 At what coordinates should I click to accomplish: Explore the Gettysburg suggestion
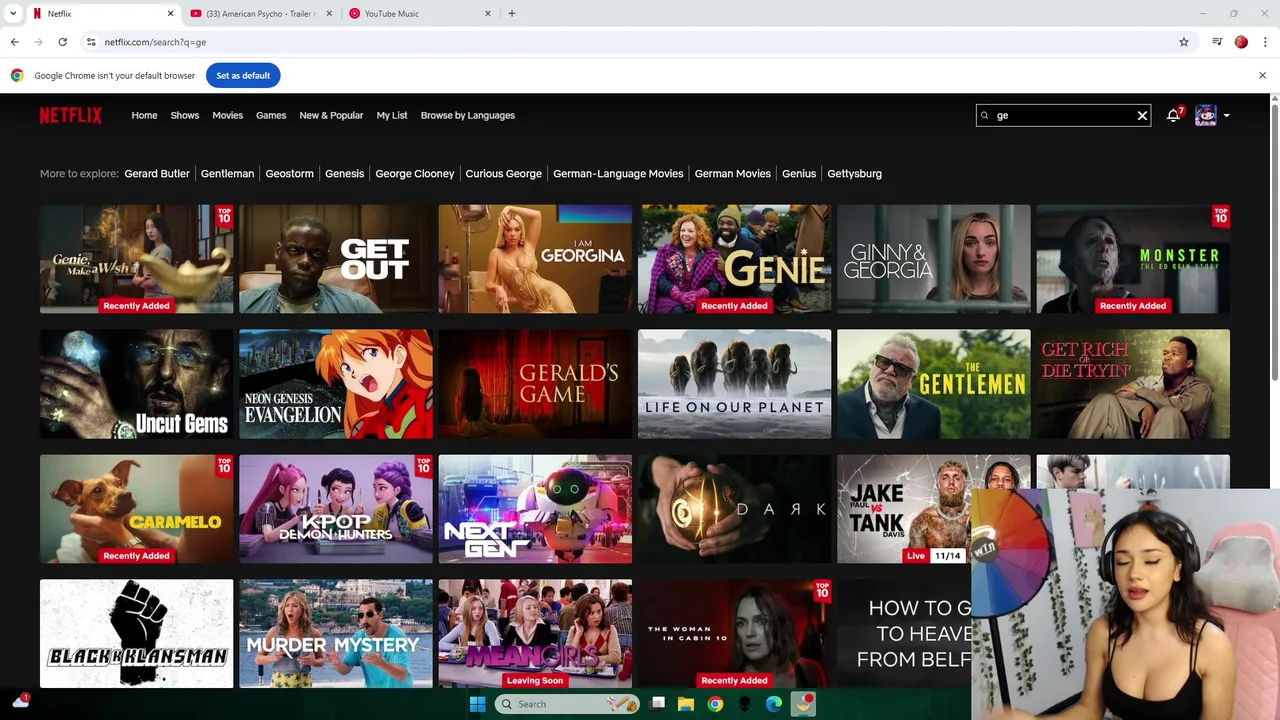(855, 173)
